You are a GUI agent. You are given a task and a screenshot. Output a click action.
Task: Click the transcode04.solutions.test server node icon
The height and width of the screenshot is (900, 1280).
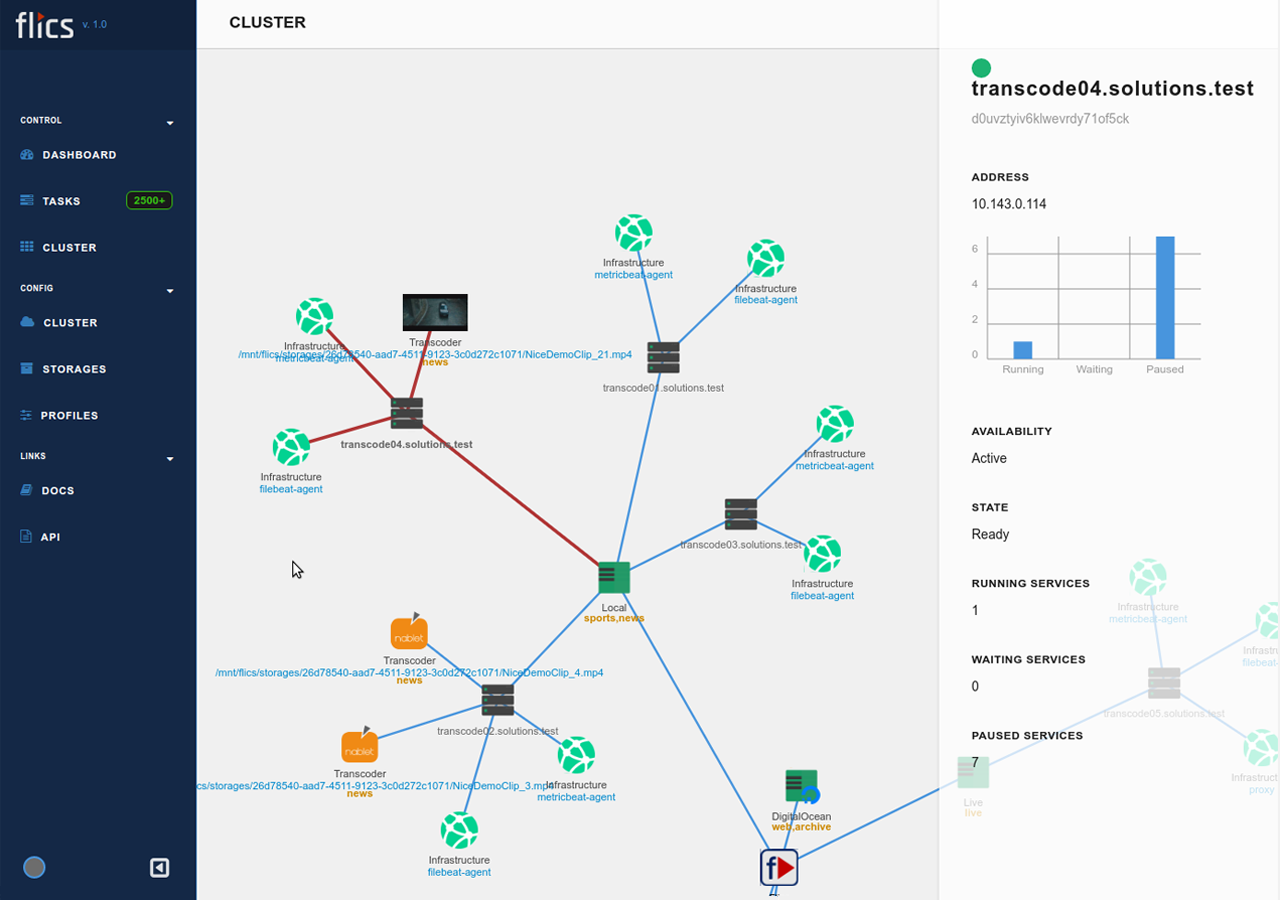[x=407, y=413]
